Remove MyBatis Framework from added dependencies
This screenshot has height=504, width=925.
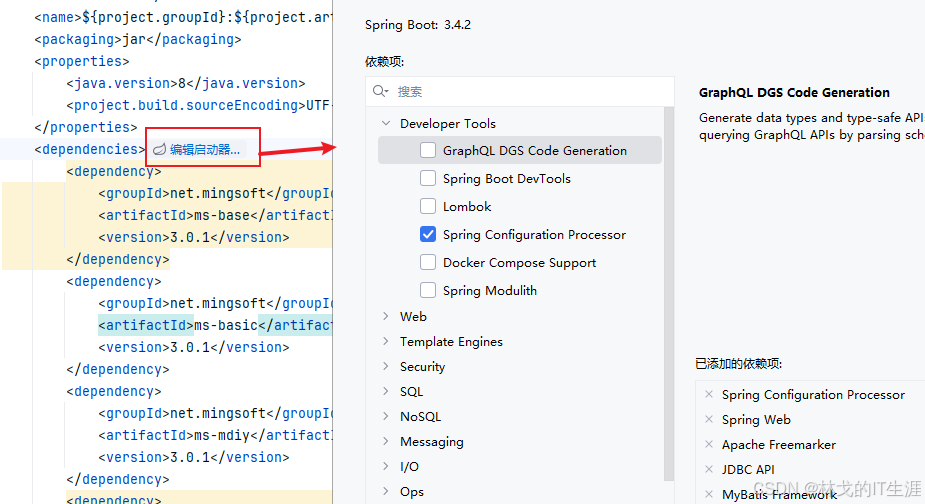click(709, 494)
